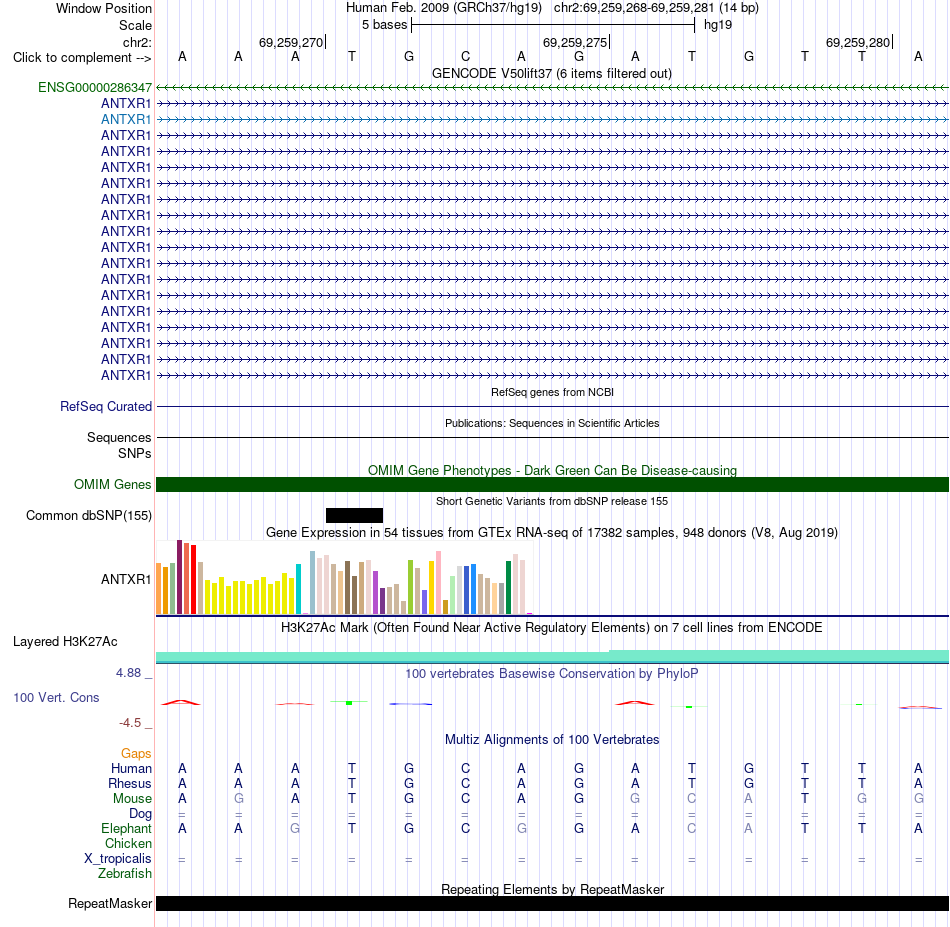This screenshot has height=927, width=950.
Task: Click the '100 Vert. Cons' track label
Action: 56,697
